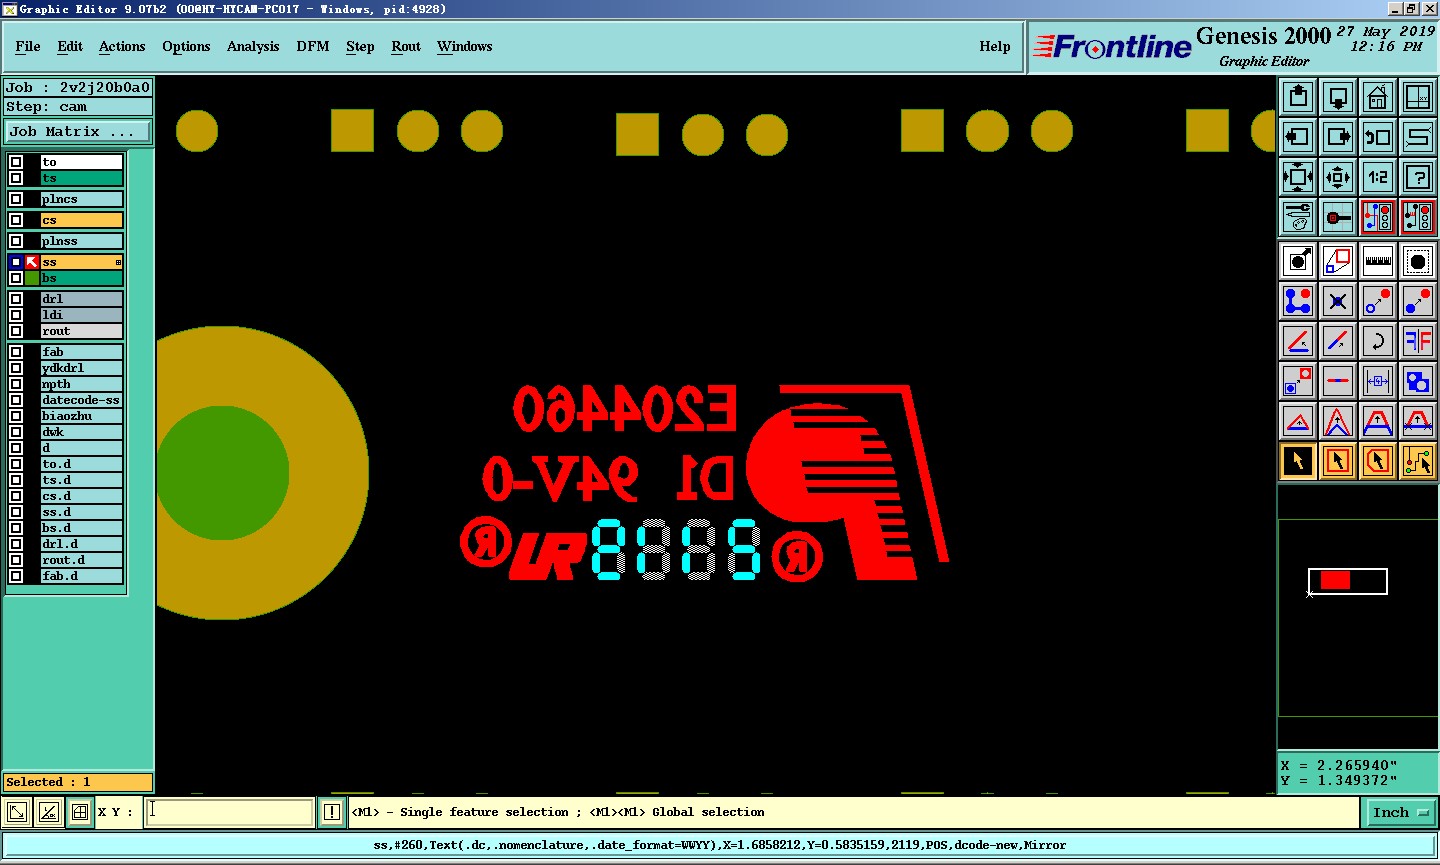
Task: Open the Analysis menu
Action: tap(253, 47)
